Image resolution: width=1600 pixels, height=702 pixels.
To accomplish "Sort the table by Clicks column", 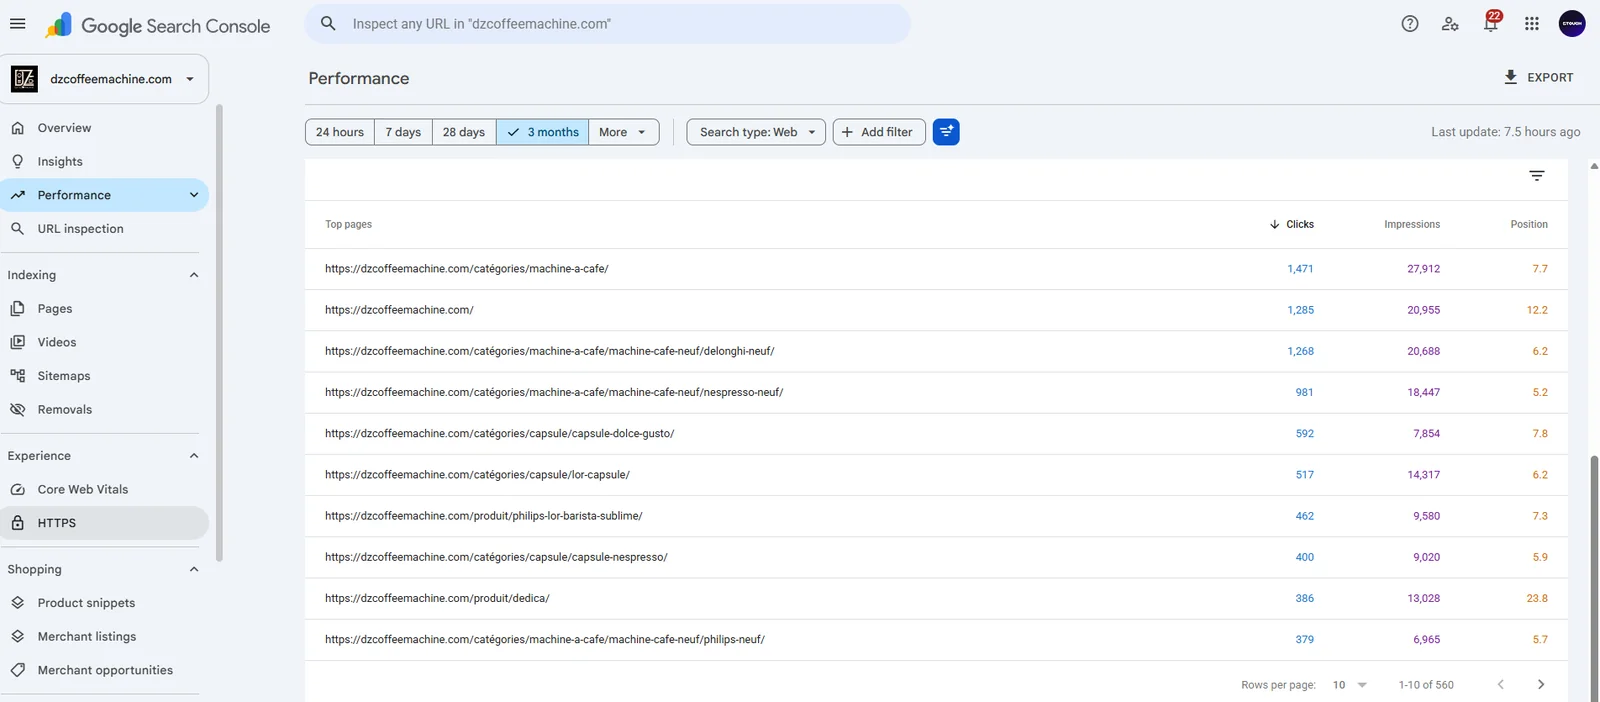I will coord(1292,224).
